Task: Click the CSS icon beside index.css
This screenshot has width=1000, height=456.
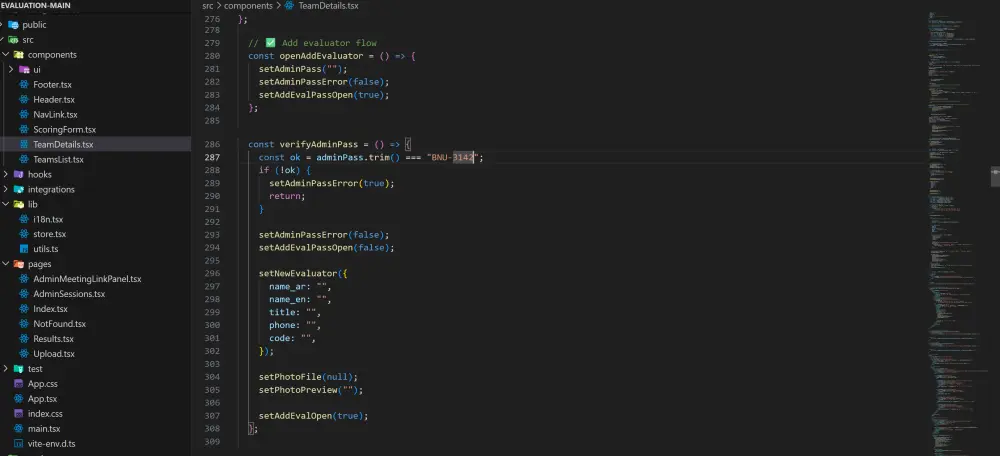Action: [x=18, y=414]
